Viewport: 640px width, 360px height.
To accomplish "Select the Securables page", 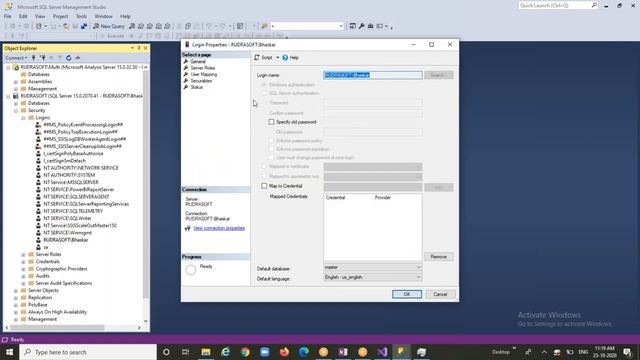I will point(201,81).
